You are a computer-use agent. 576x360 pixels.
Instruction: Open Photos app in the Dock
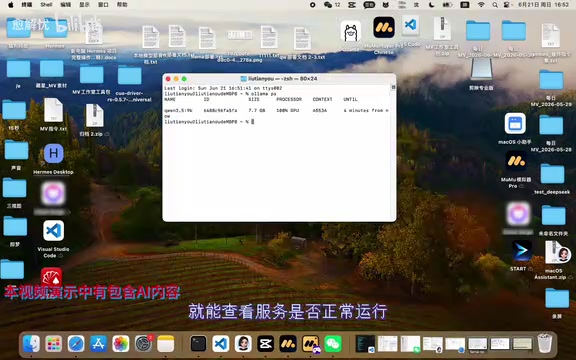click(x=121, y=344)
